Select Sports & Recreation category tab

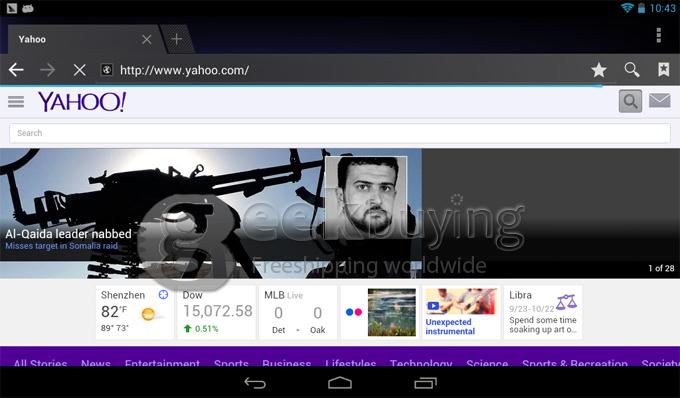point(575,363)
